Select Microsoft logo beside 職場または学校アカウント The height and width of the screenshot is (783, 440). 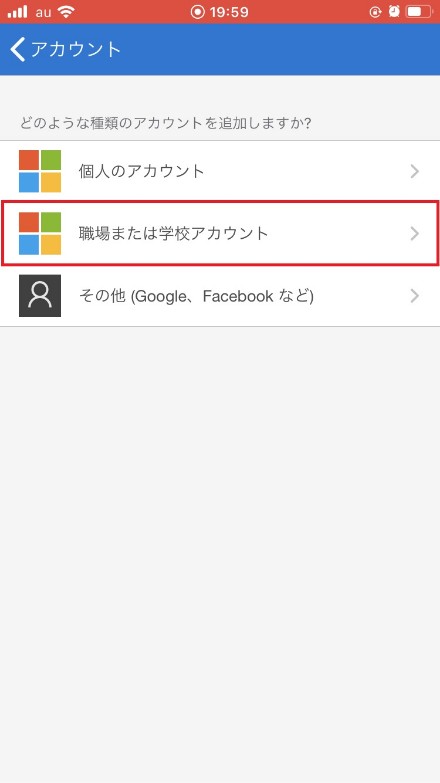[x=40, y=233]
